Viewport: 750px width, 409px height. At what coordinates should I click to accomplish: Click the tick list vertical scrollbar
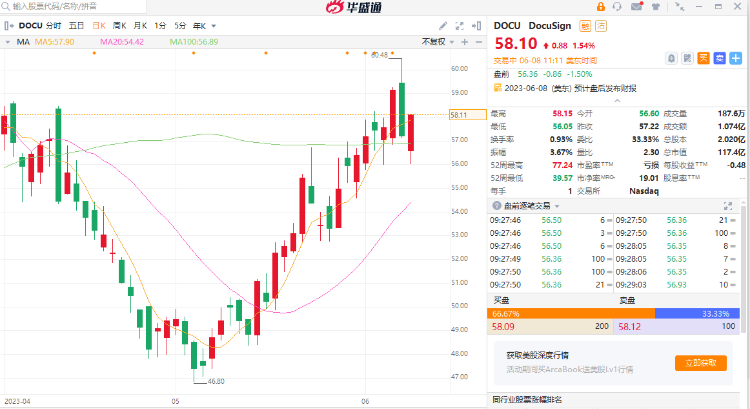click(743, 268)
